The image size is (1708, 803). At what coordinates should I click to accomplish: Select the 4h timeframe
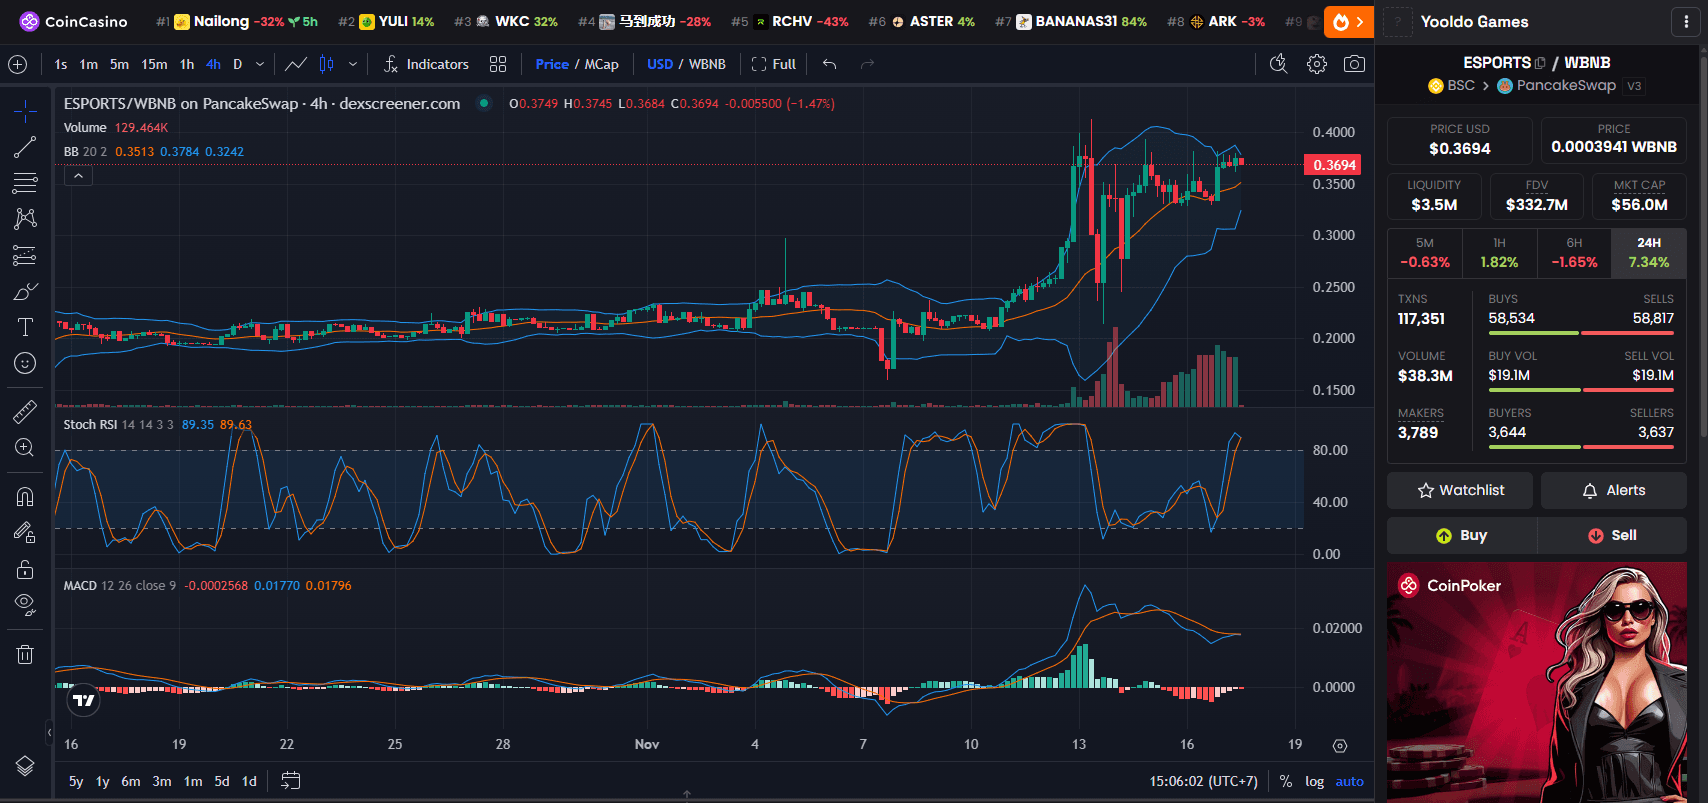coord(213,64)
